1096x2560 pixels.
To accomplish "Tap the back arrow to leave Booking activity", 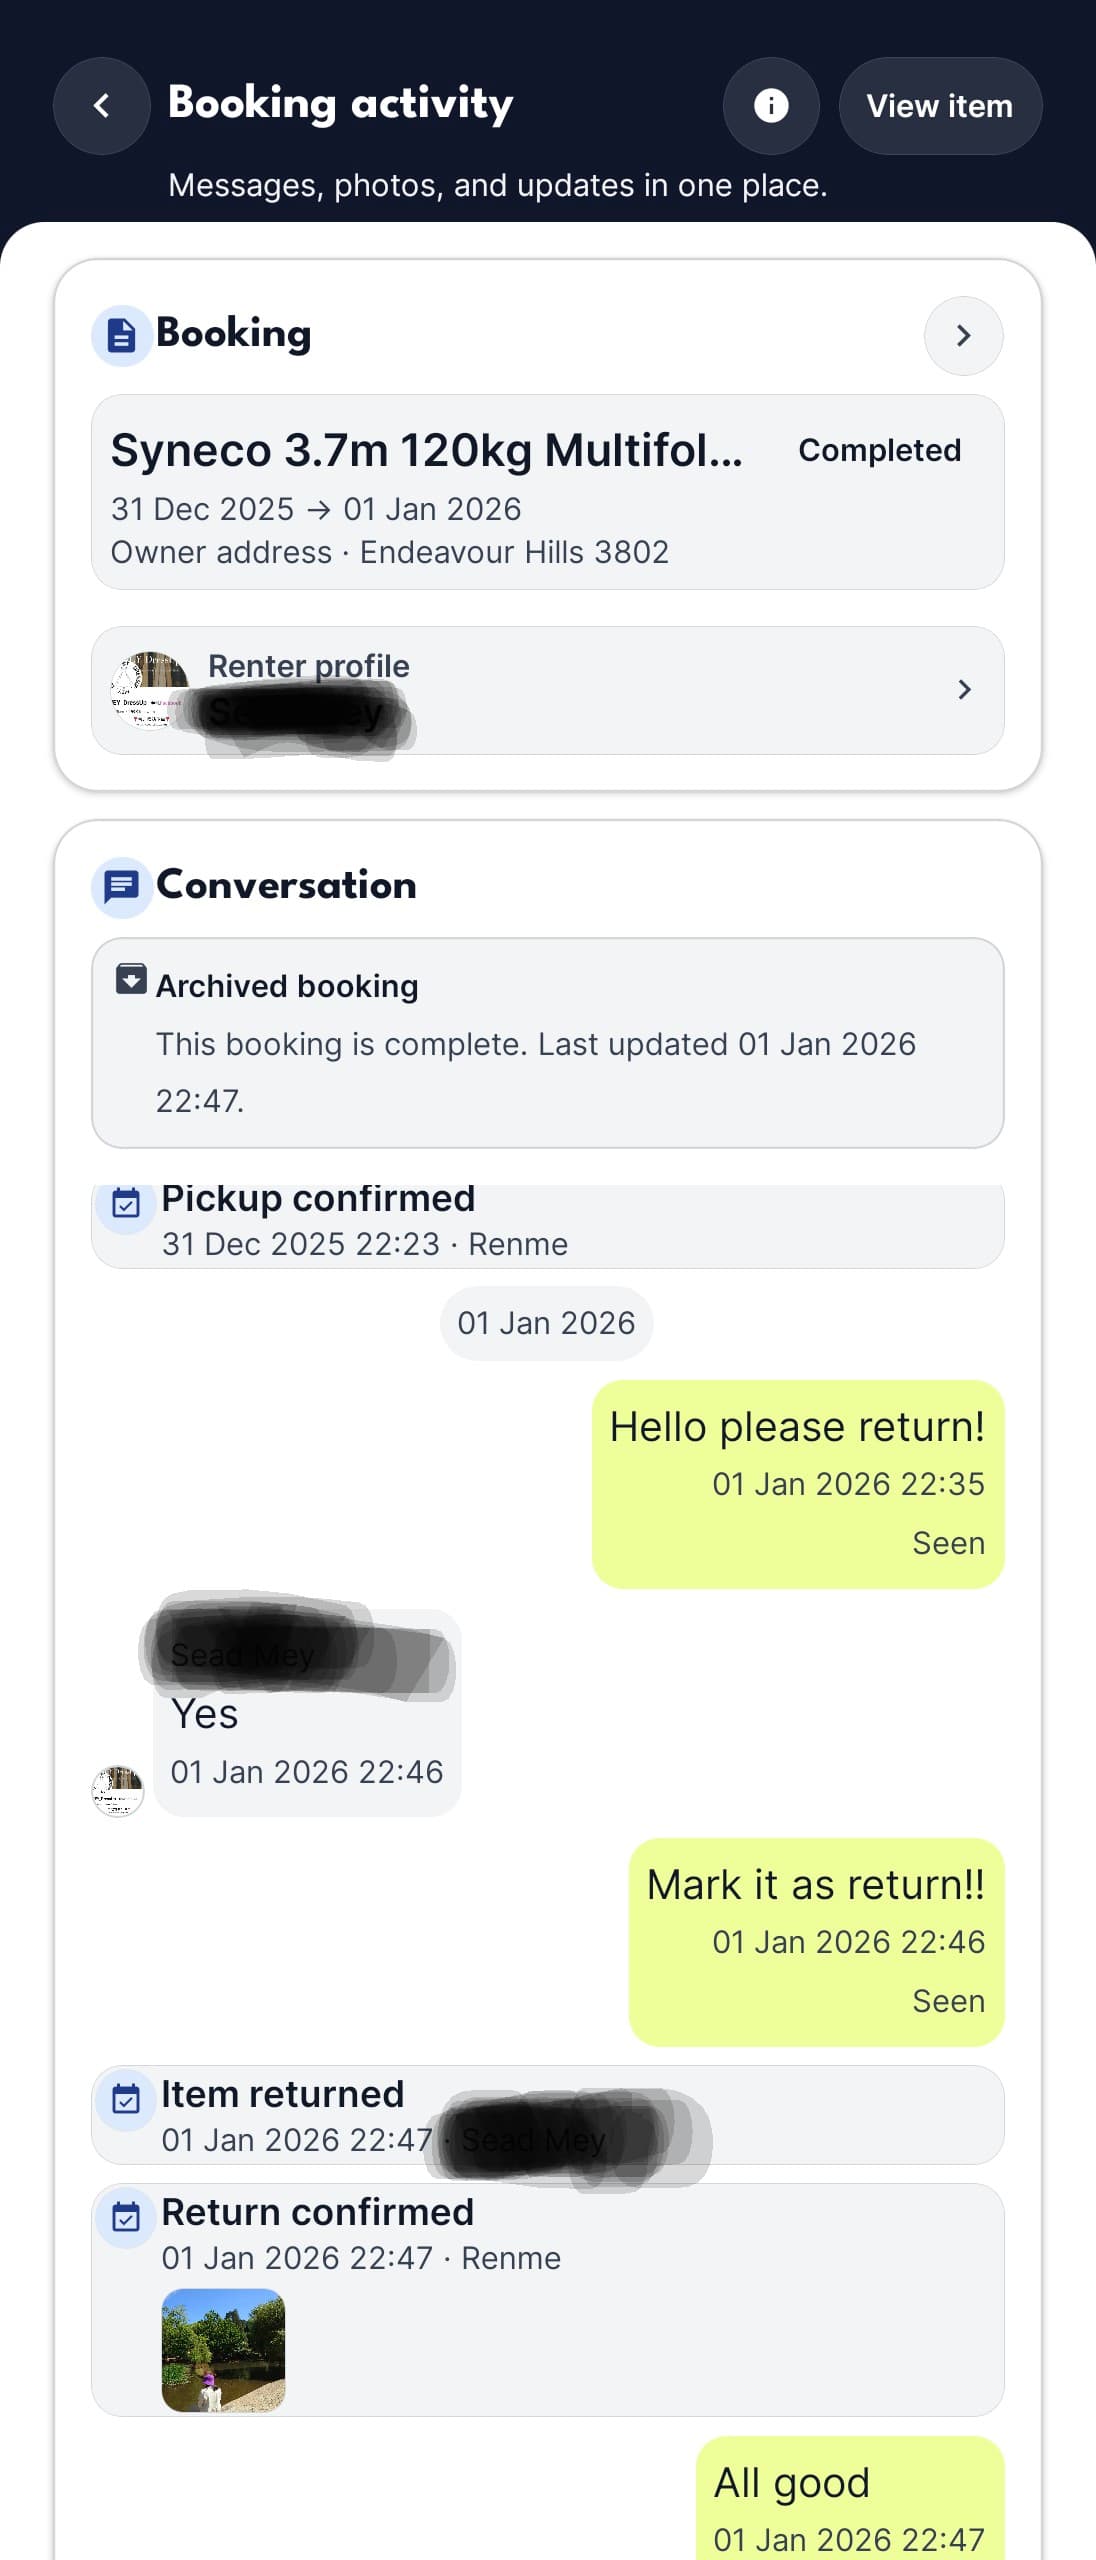I will click(101, 105).
